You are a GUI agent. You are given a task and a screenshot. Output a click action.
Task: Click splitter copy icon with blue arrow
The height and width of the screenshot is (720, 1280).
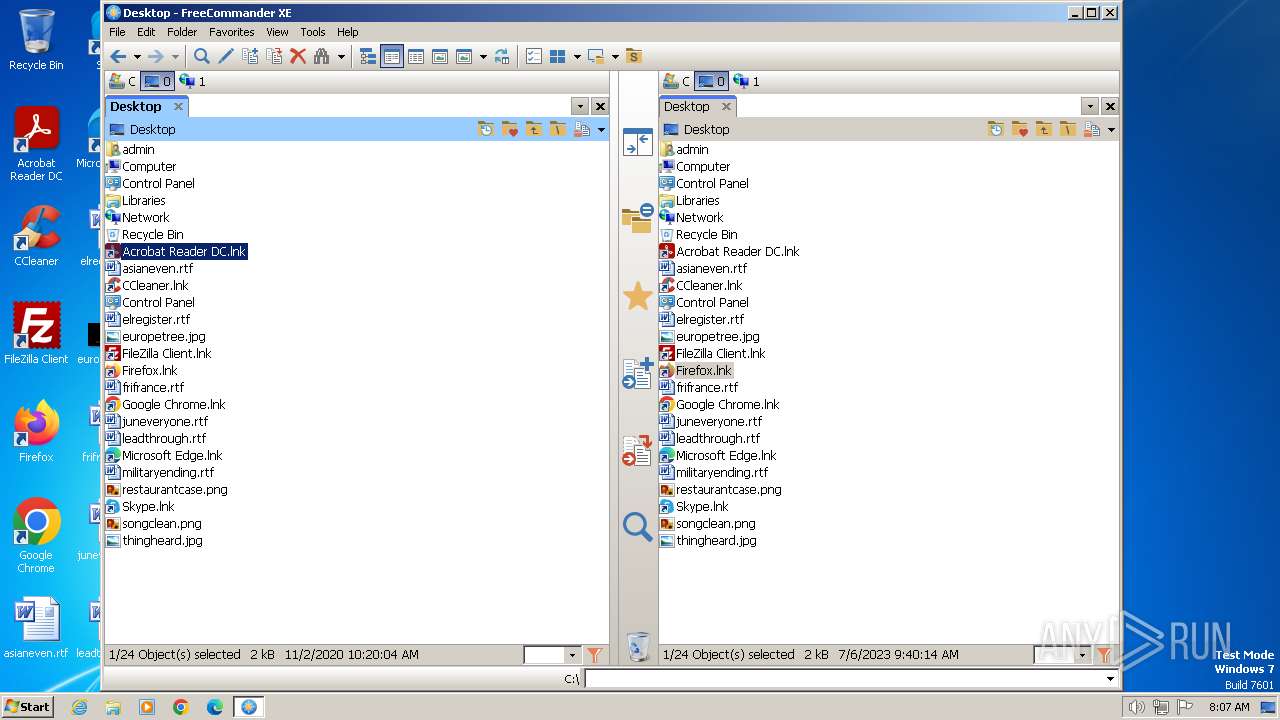point(637,373)
